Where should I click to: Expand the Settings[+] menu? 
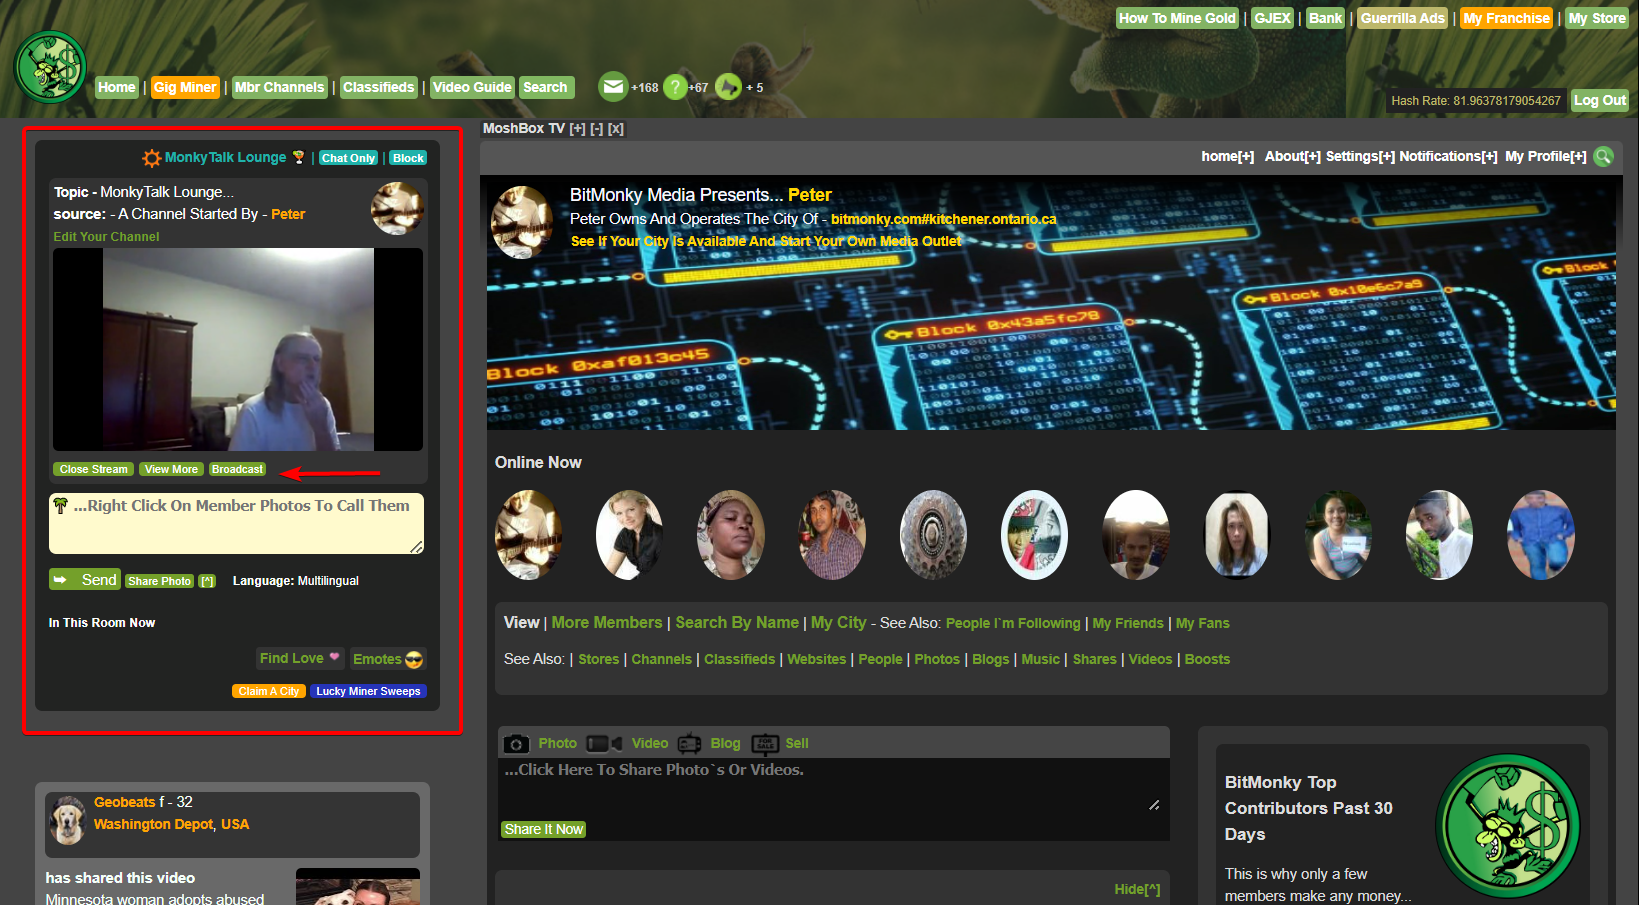tap(1361, 156)
